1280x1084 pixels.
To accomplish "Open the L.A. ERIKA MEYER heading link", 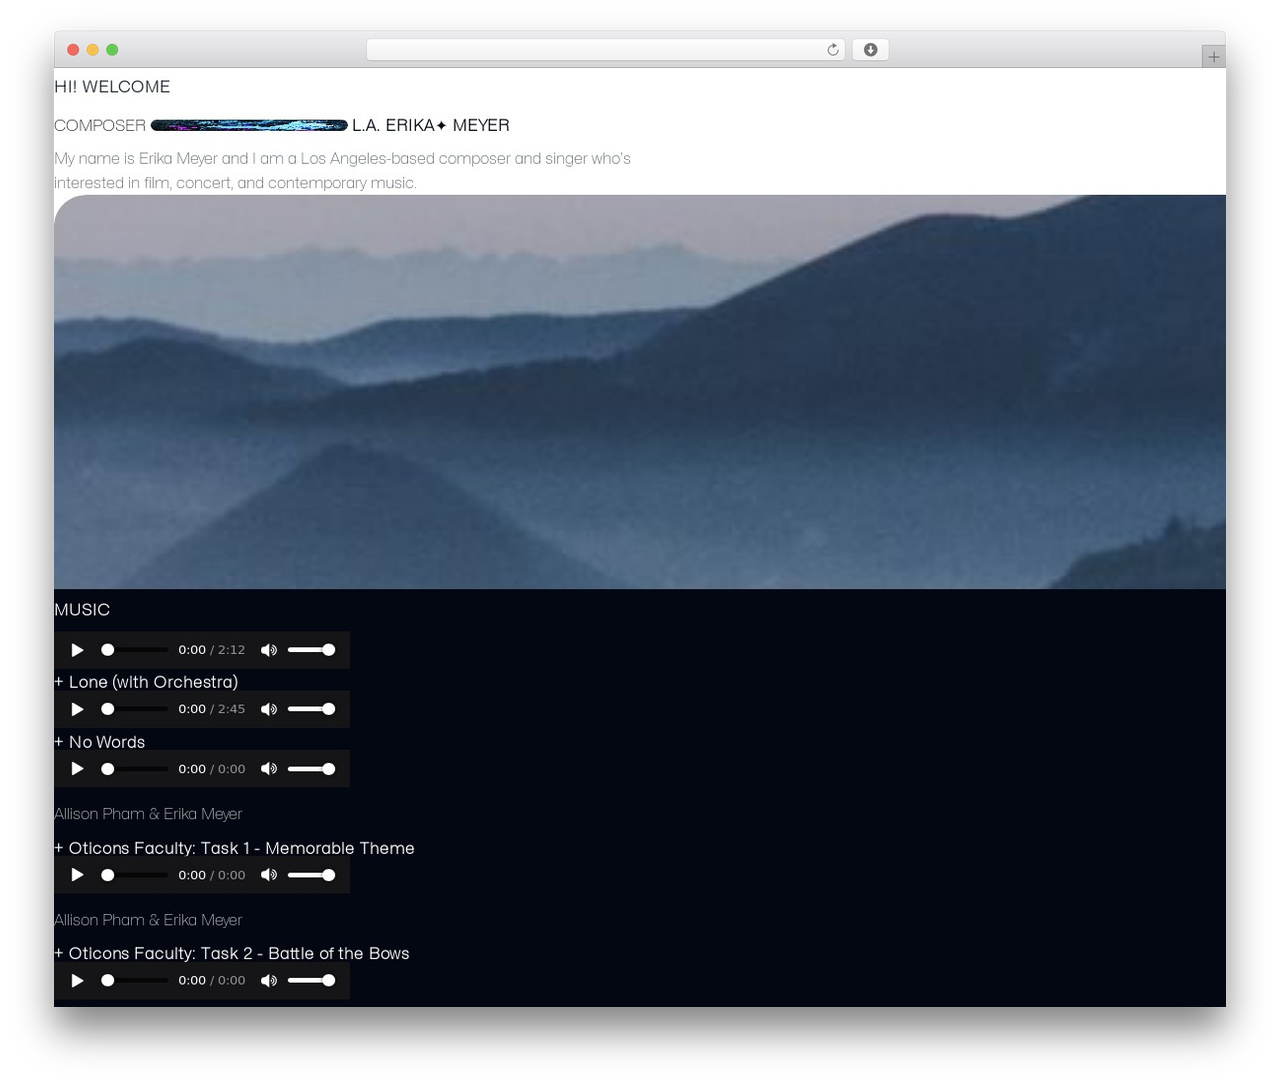I will coord(431,125).
